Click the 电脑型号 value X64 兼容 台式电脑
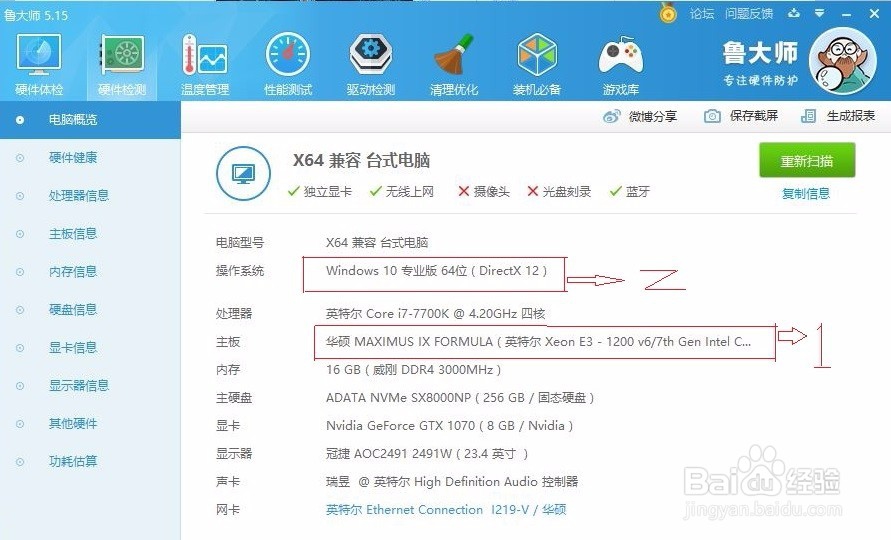 [377, 243]
